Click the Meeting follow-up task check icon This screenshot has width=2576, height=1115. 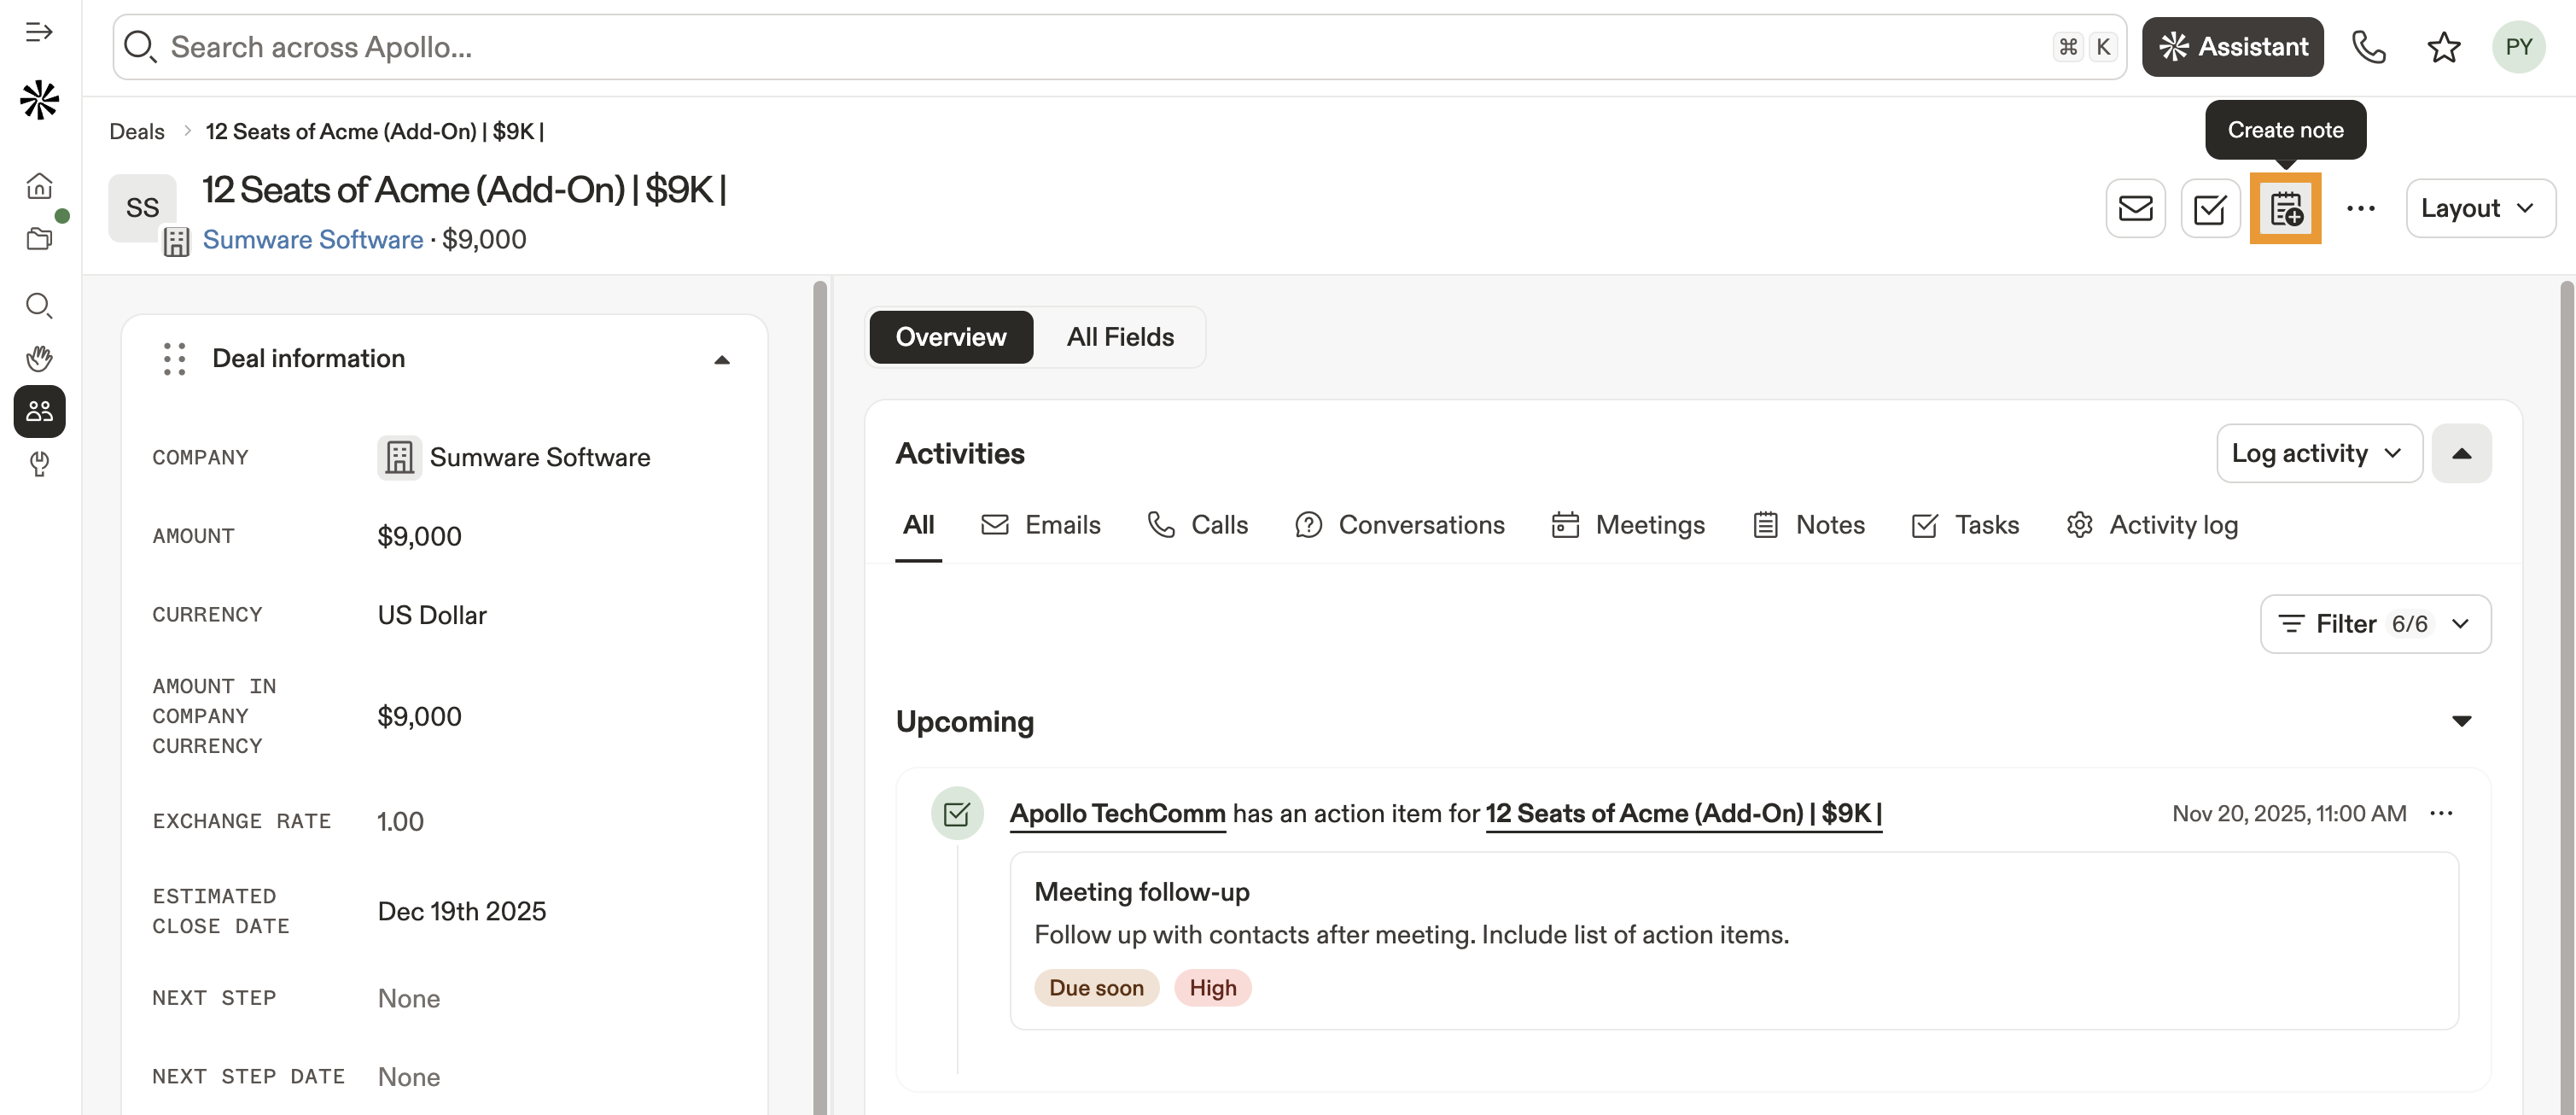coord(956,813)
